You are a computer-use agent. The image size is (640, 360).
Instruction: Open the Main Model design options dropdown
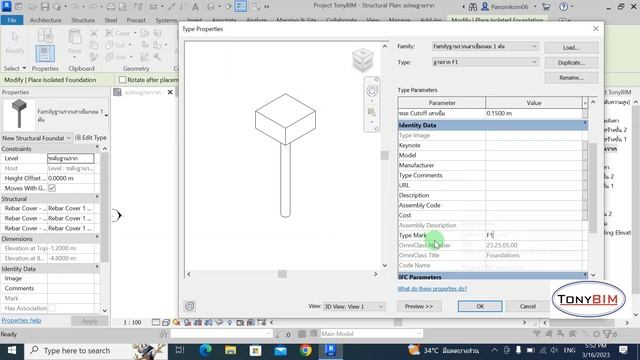coord(371,334)
